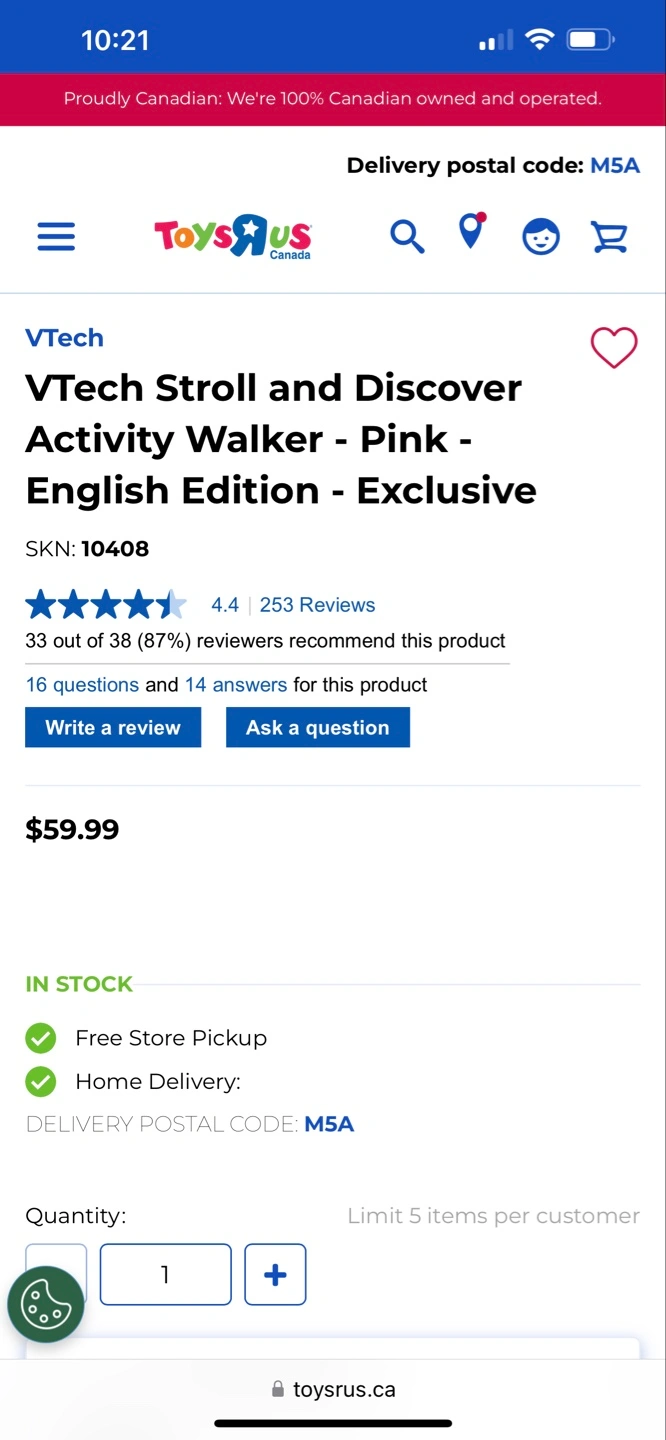Increase quantity with plus button
Screen dimensions: 666x1440
point(275,1274)
